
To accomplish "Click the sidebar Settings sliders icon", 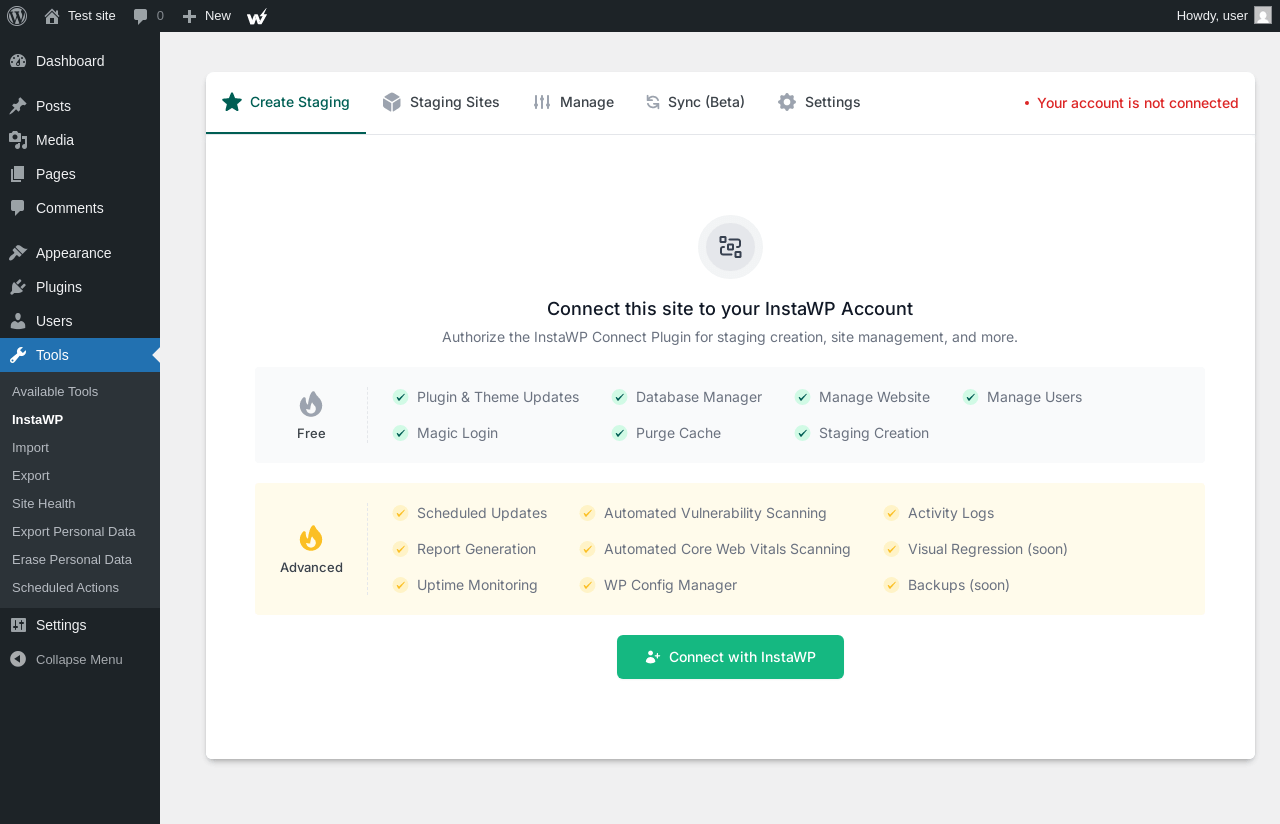I will (x=18, y=625).
